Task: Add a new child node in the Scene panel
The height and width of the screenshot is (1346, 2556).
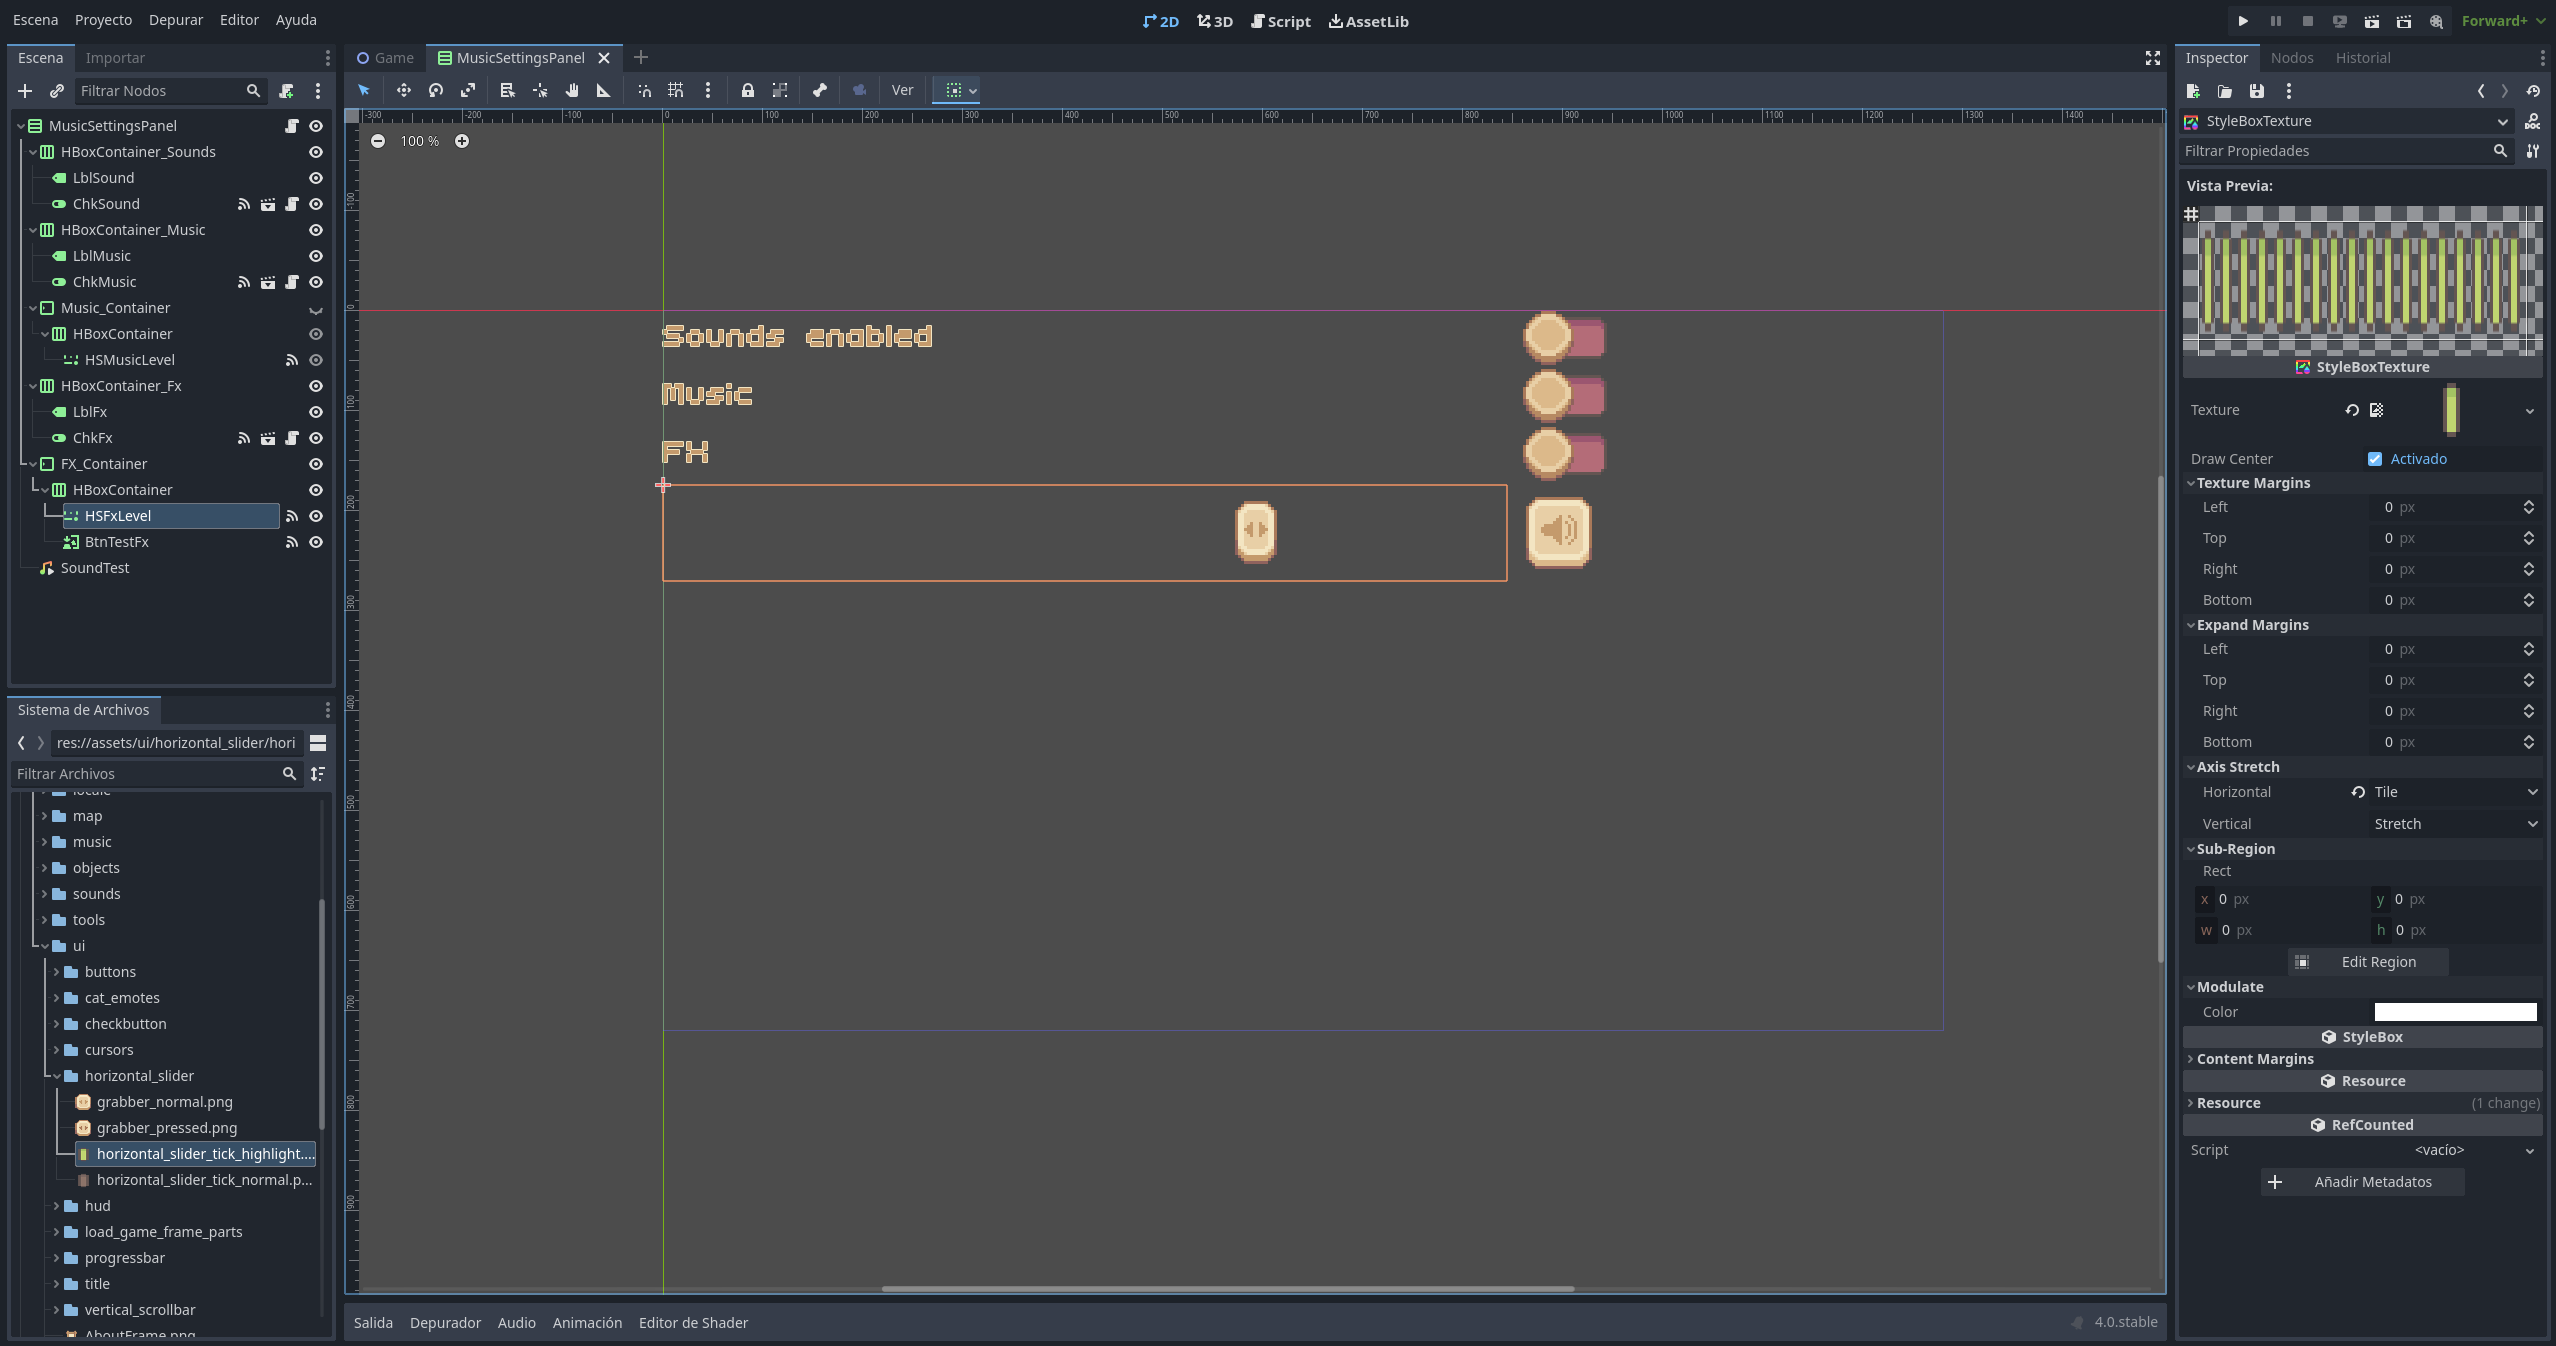Action: [25, 91]
